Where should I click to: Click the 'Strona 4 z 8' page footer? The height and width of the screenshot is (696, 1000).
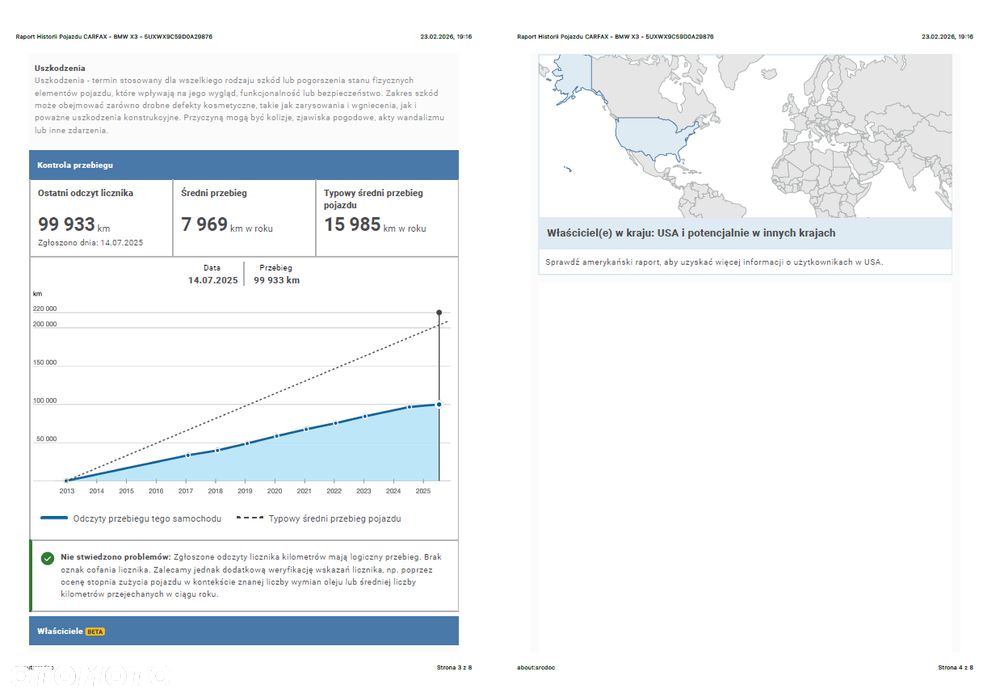pos(956,668)
